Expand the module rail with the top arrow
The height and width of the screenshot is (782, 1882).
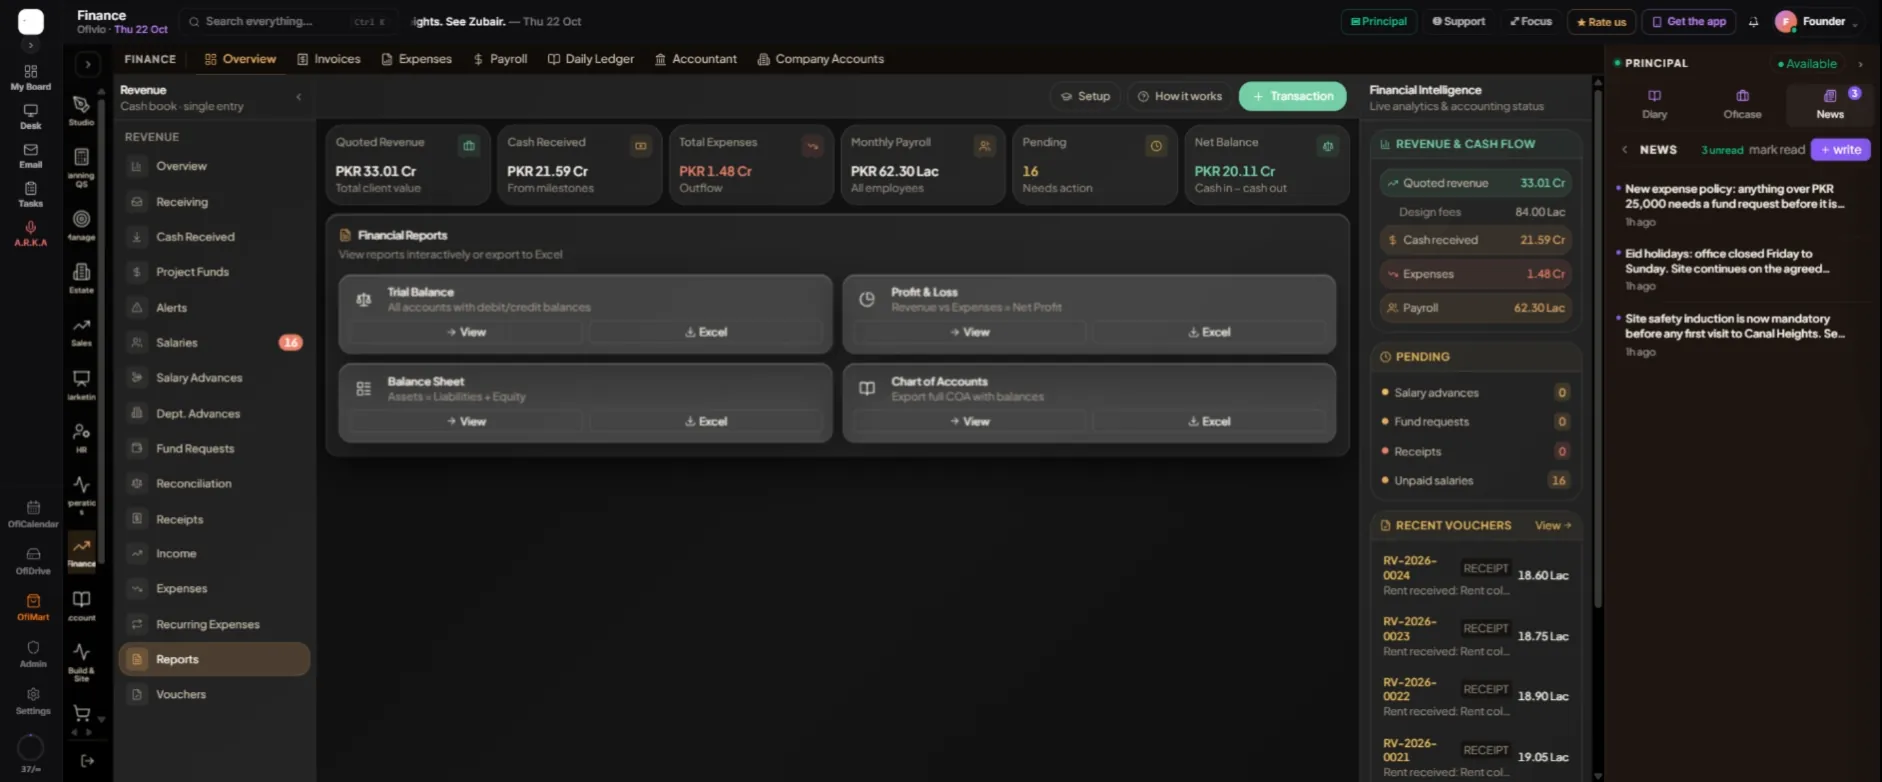point(87,64)
